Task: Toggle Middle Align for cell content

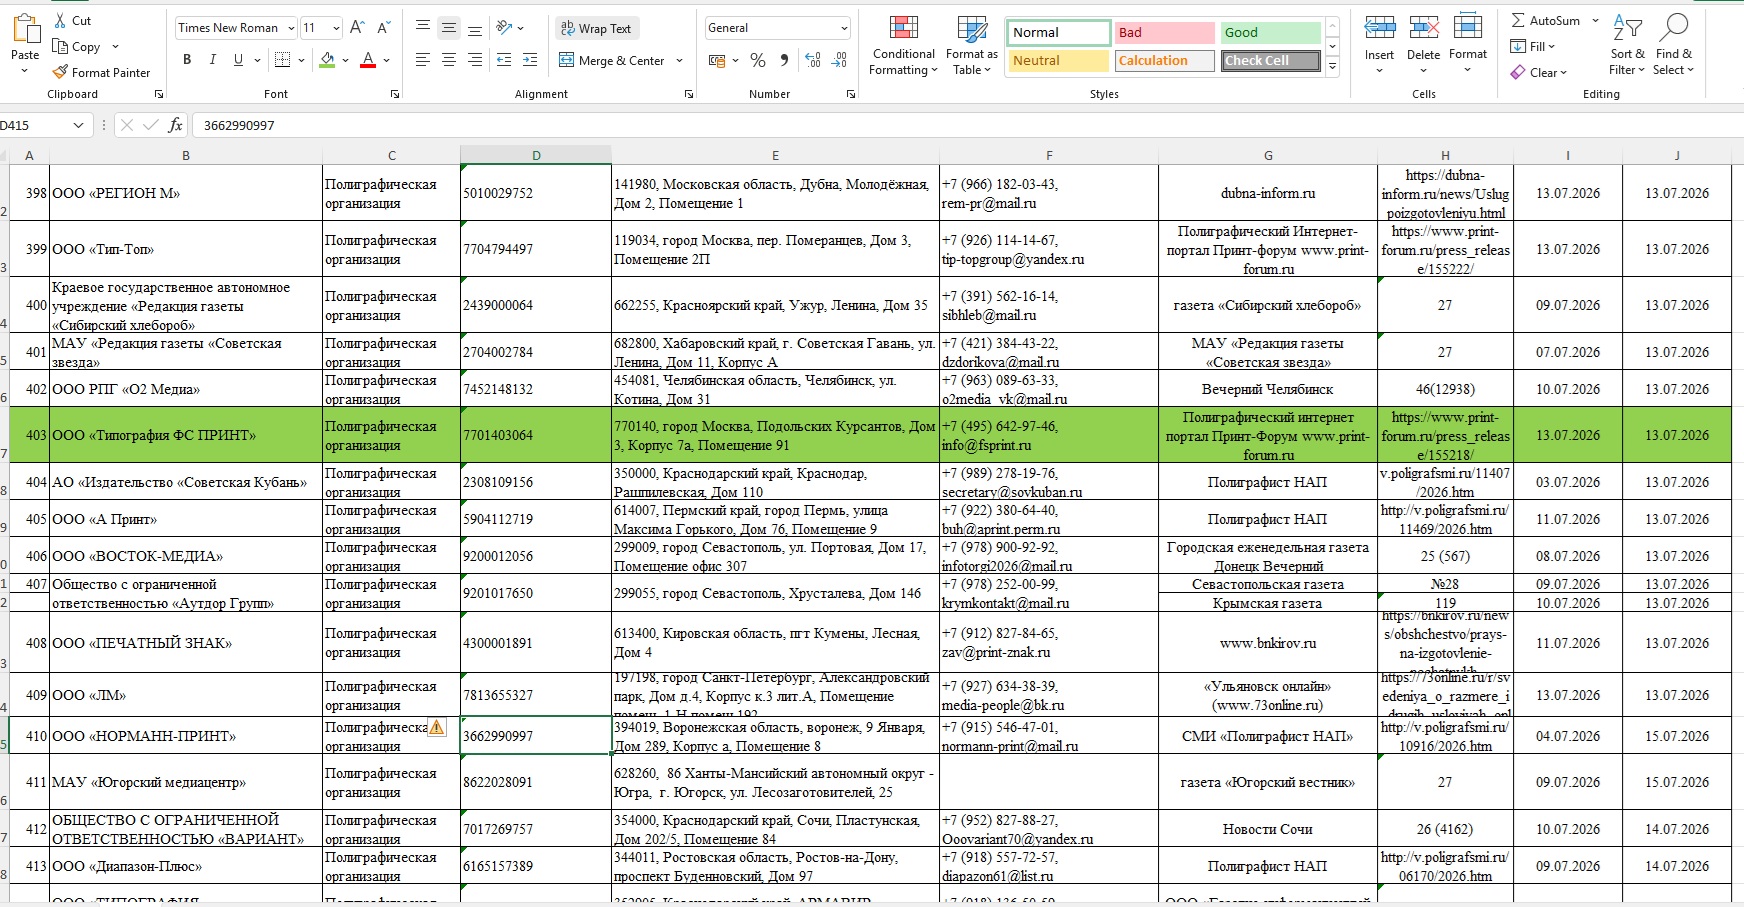Action: (449, 28)
